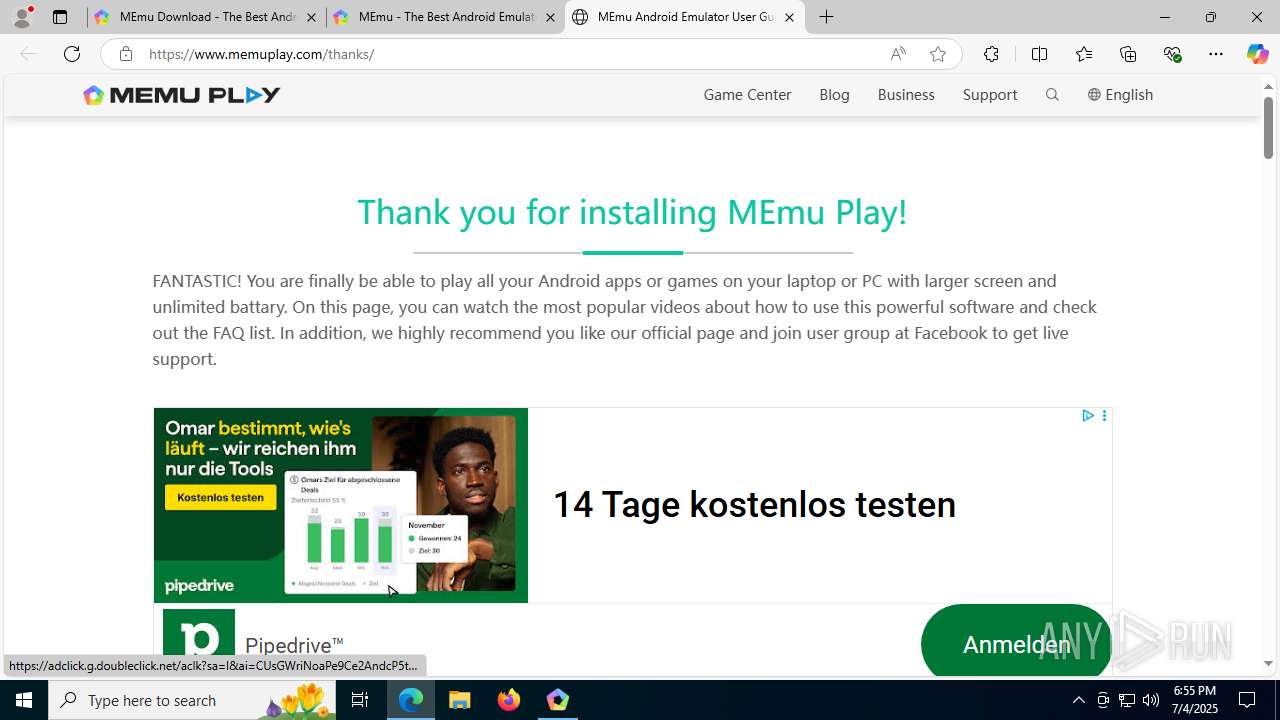Click the page vertical scrollbar thumb

[x=1268, y=128]
